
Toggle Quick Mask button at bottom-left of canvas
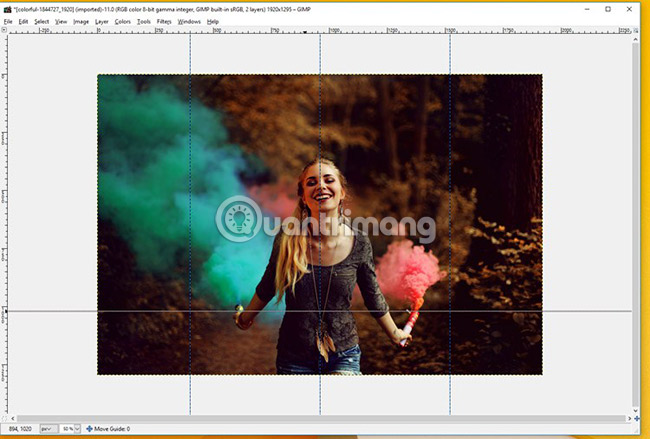pyautogui.click(x=6, y=419)
